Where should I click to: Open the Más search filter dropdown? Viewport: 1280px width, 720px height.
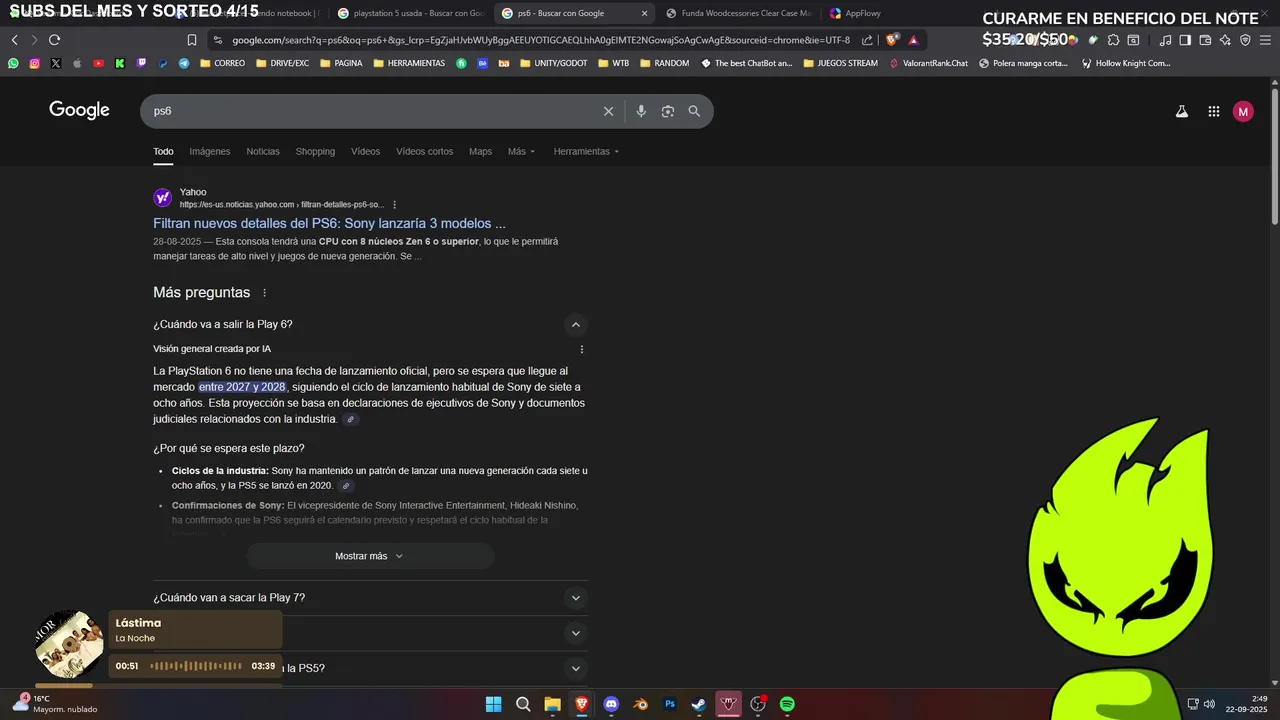[521, 151]
